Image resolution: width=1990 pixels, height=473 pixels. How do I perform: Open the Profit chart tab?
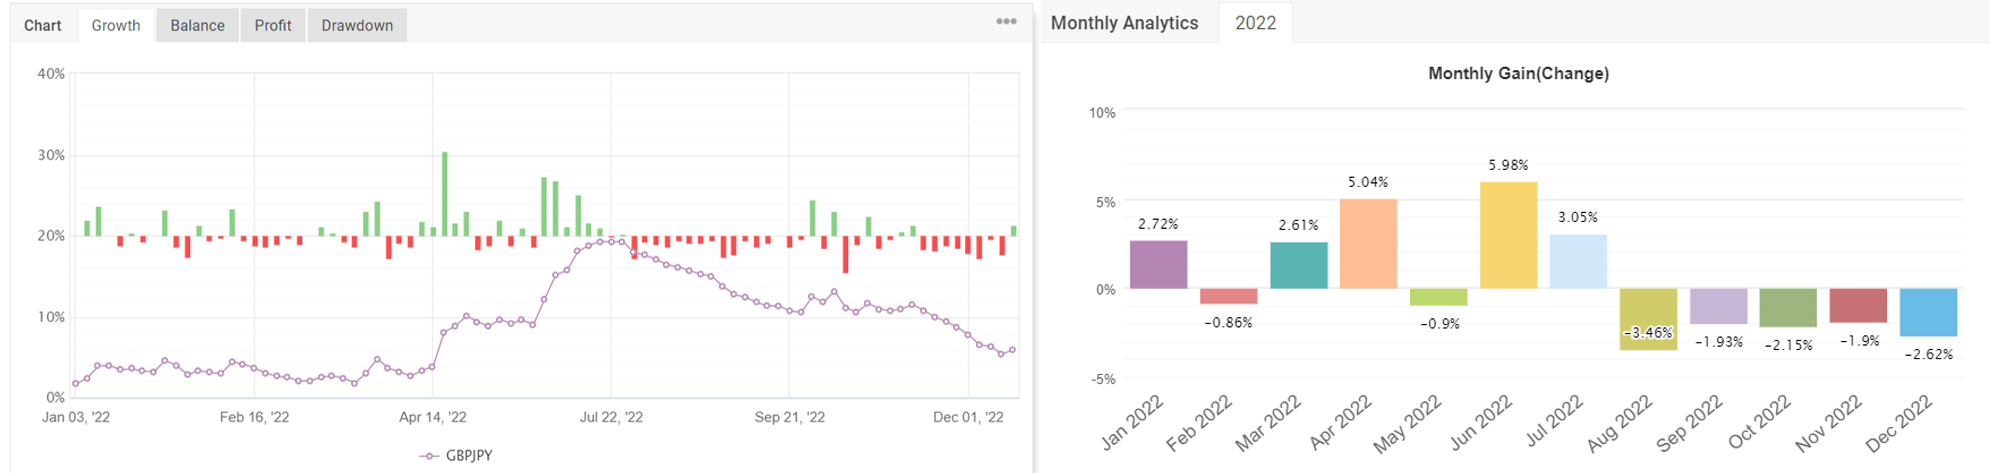tap(272, 25)
